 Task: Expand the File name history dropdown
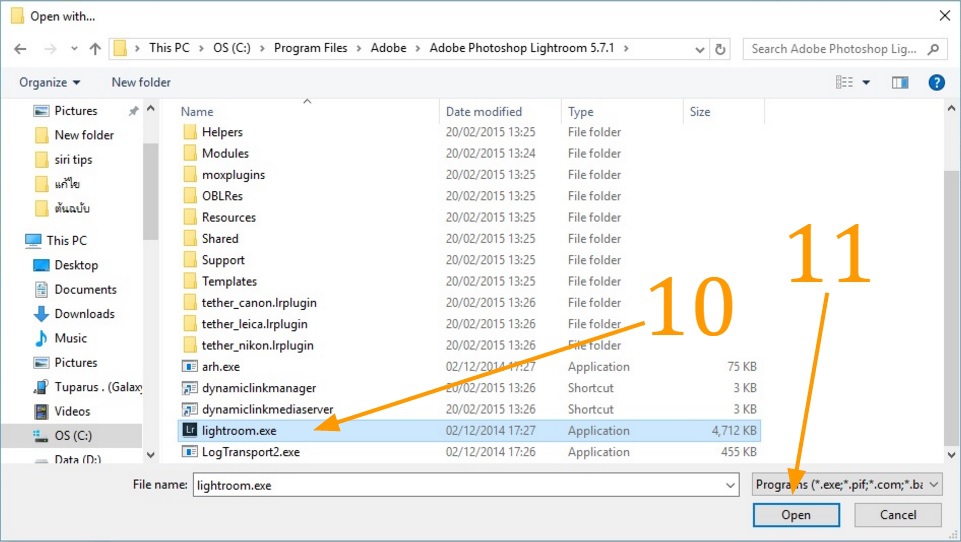[730, 485]
